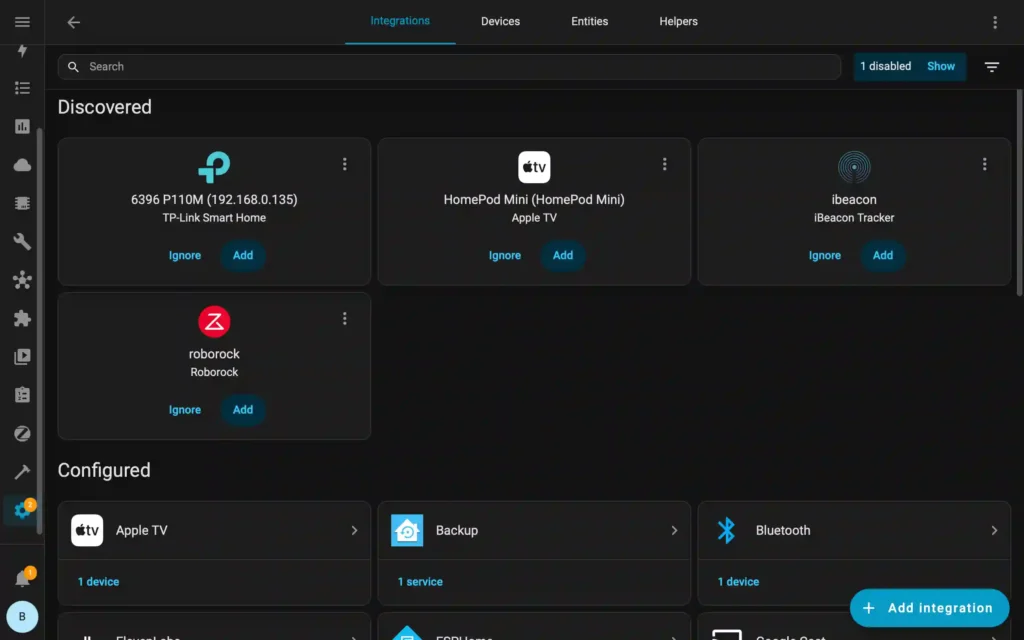This screenshot has height=640, width=1024.
Task: Show the disabled integration
Action: (940, 66)
